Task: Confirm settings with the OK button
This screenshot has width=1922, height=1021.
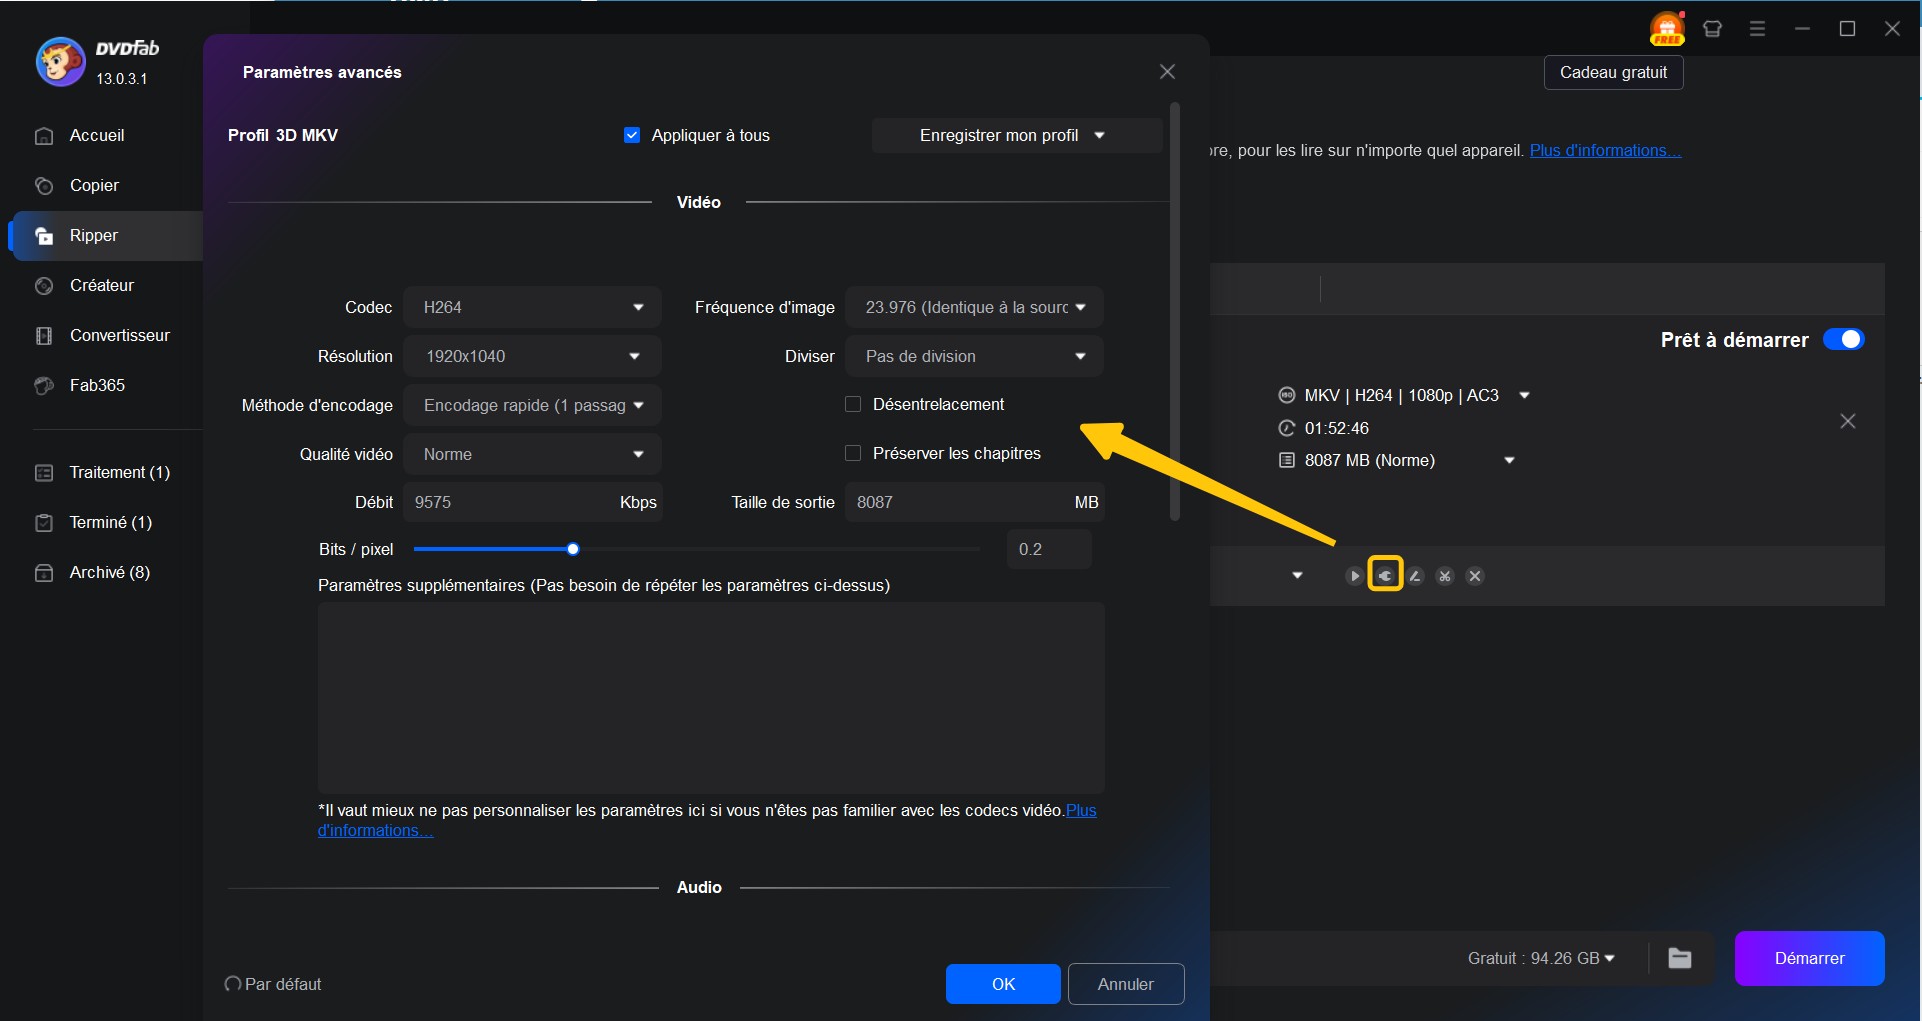Action: pyautogui.click(x=1003, y=984)
